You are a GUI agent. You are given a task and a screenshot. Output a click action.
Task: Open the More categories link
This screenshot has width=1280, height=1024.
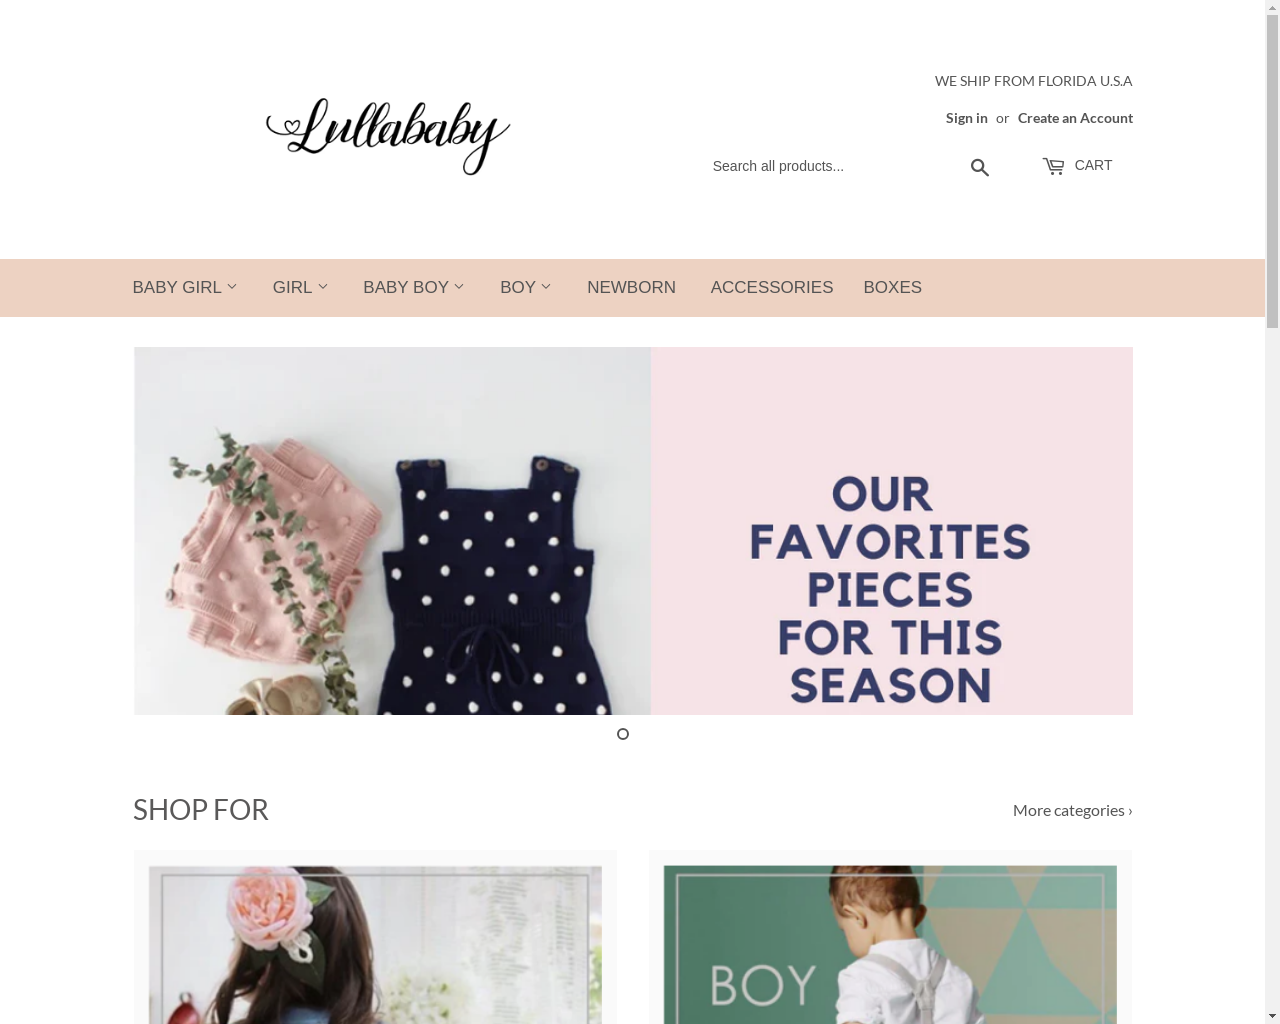coord(1072,810)
